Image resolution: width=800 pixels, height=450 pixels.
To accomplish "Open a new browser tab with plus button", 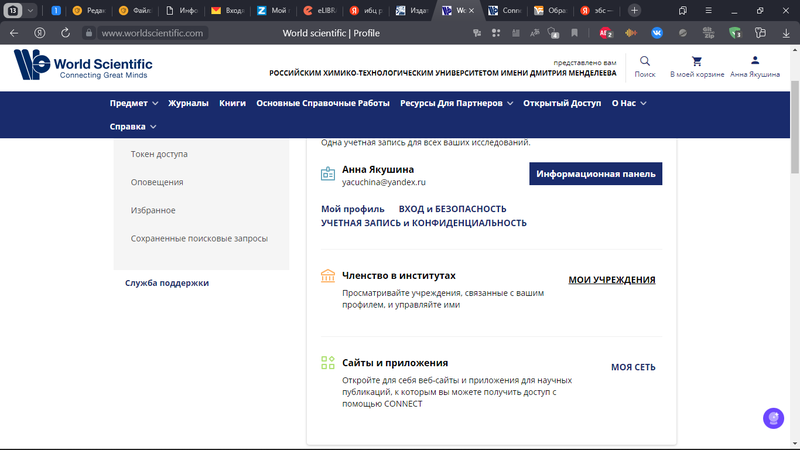I will click(x=635, y=10).
